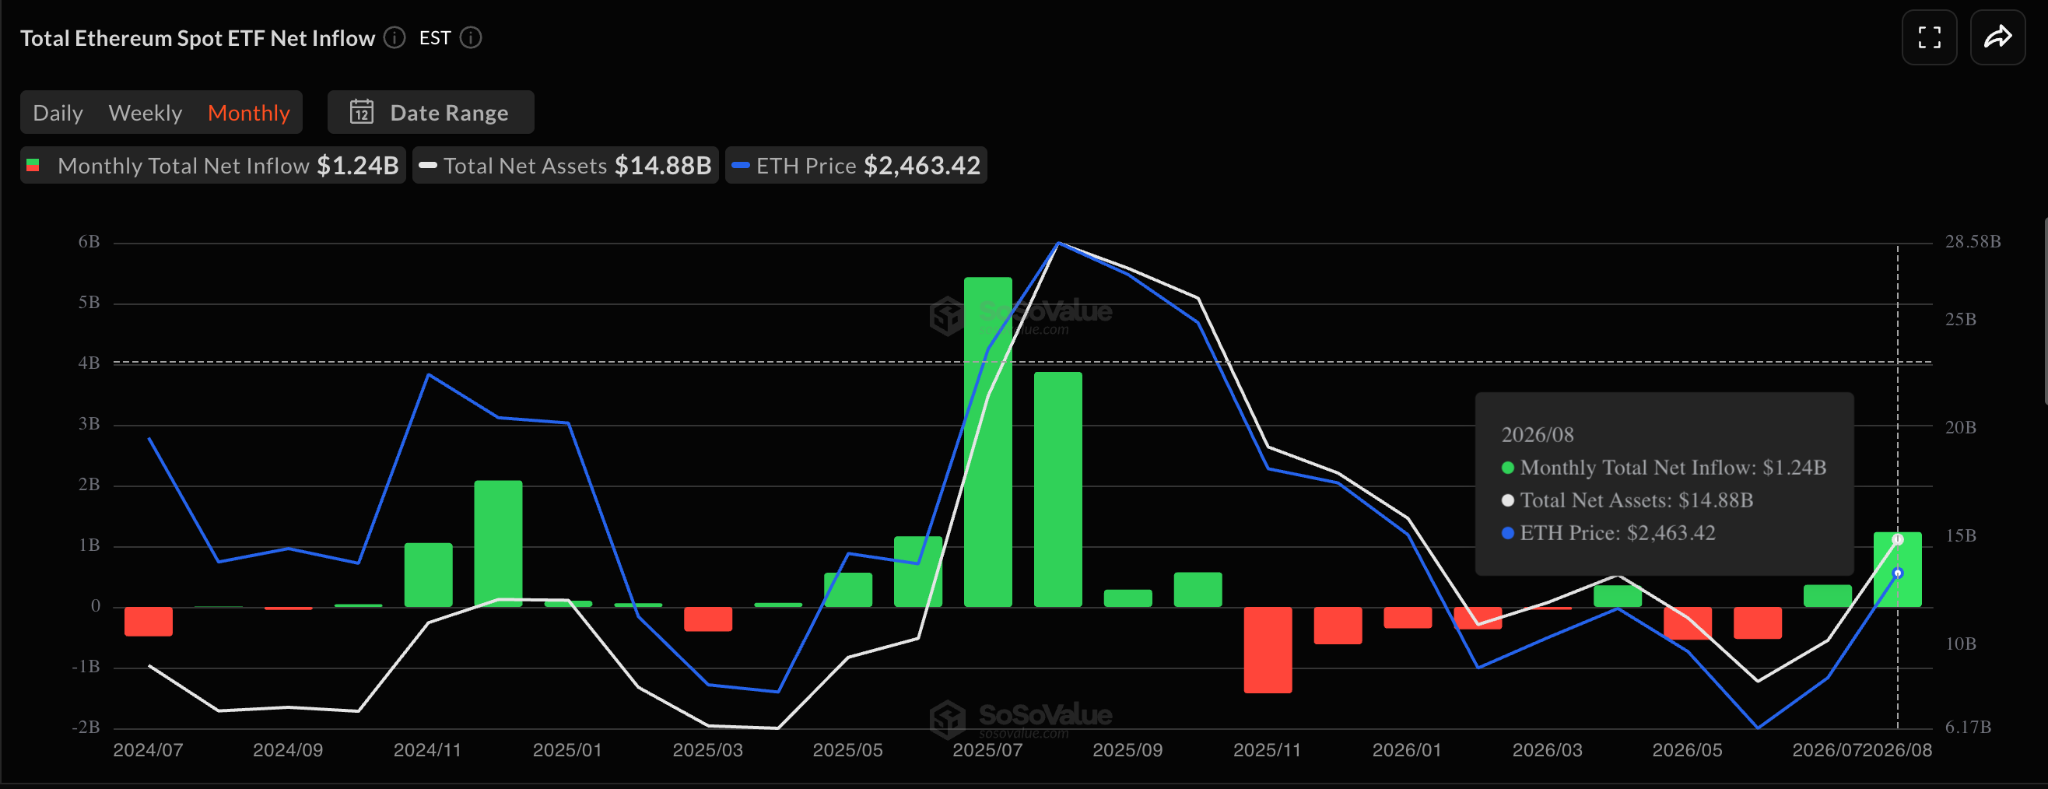Click the tooltip date '2026/08'
2048x789 pixels.
click(1538, 435)
